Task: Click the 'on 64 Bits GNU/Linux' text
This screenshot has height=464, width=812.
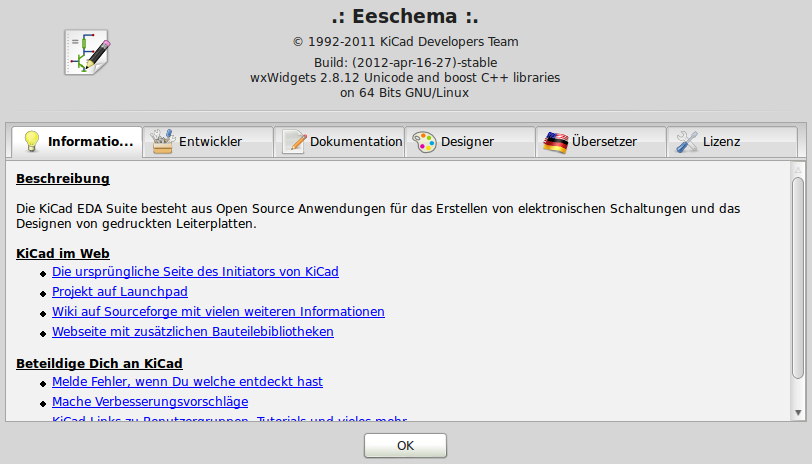Action: click(x=404, y=93)
